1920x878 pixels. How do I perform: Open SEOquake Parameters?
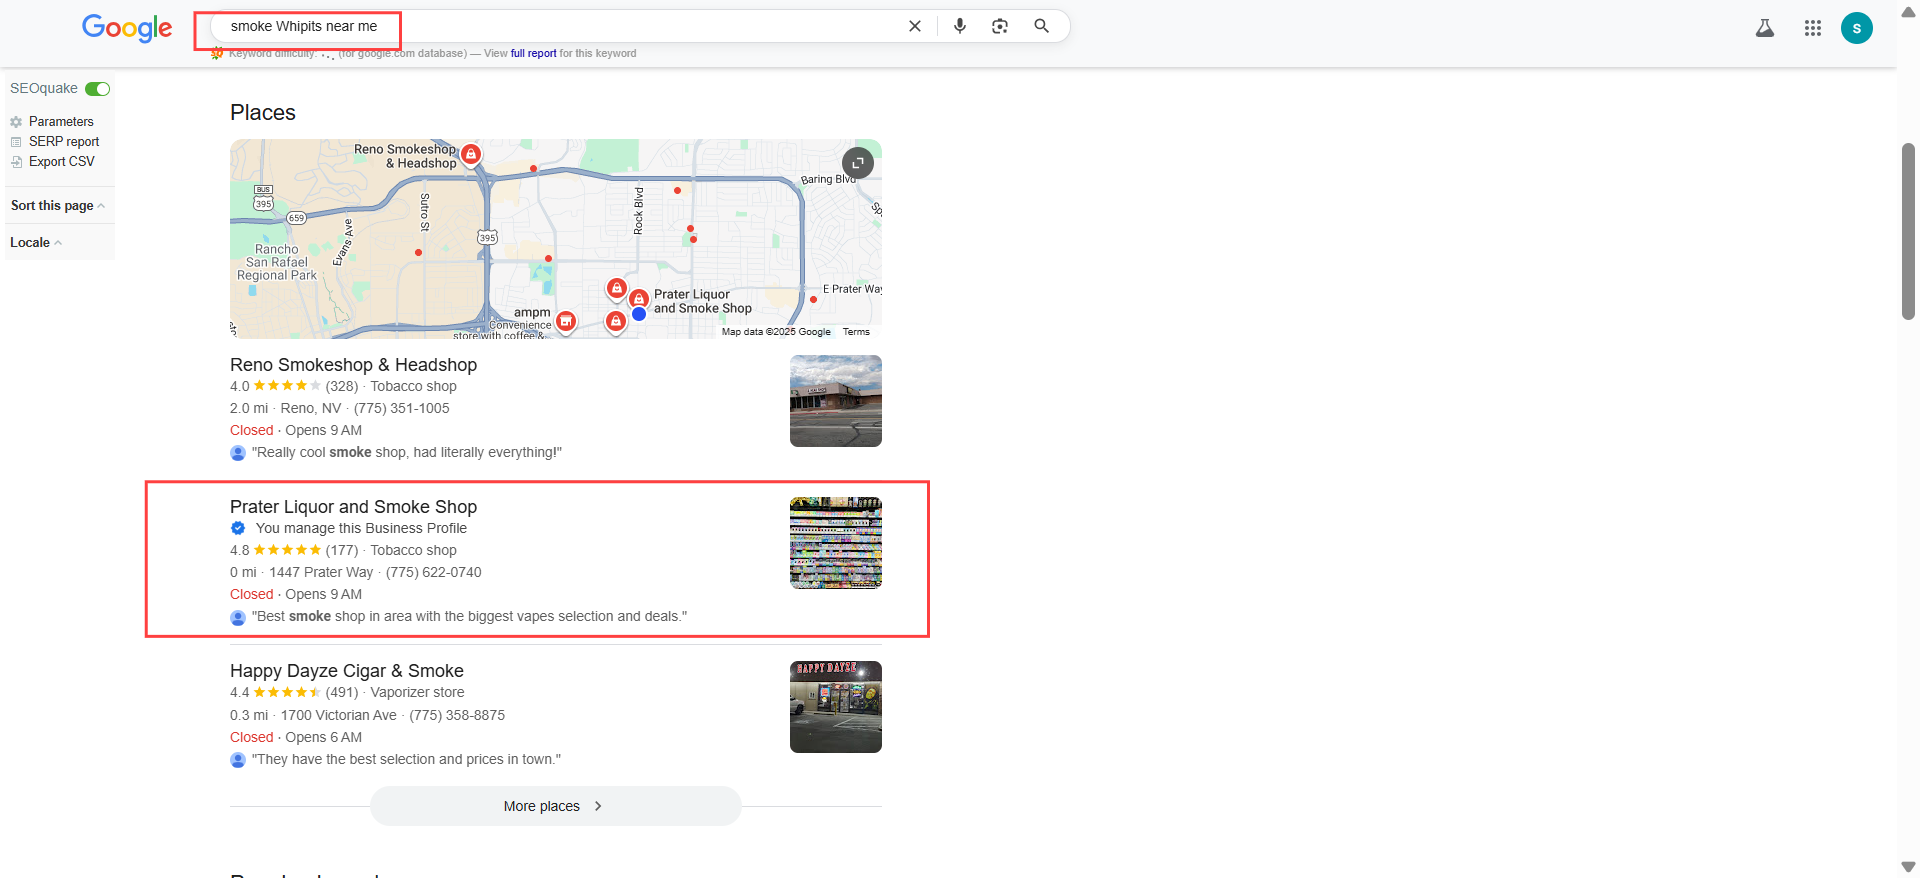60,122
